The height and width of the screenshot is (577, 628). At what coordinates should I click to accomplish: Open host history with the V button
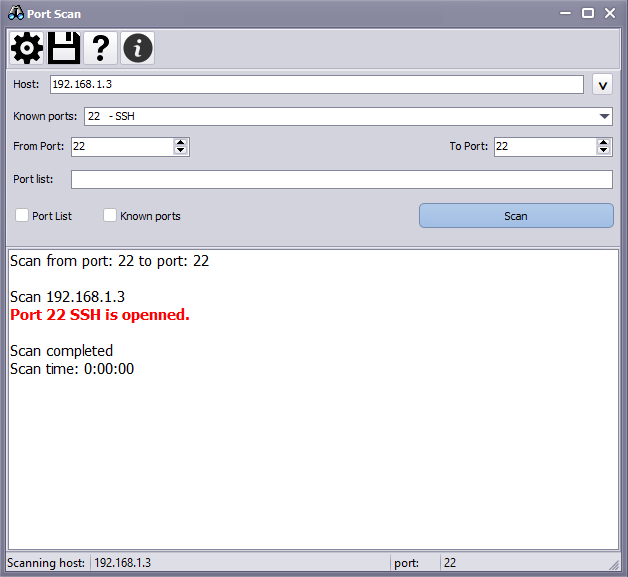click(x=602, y=85)
